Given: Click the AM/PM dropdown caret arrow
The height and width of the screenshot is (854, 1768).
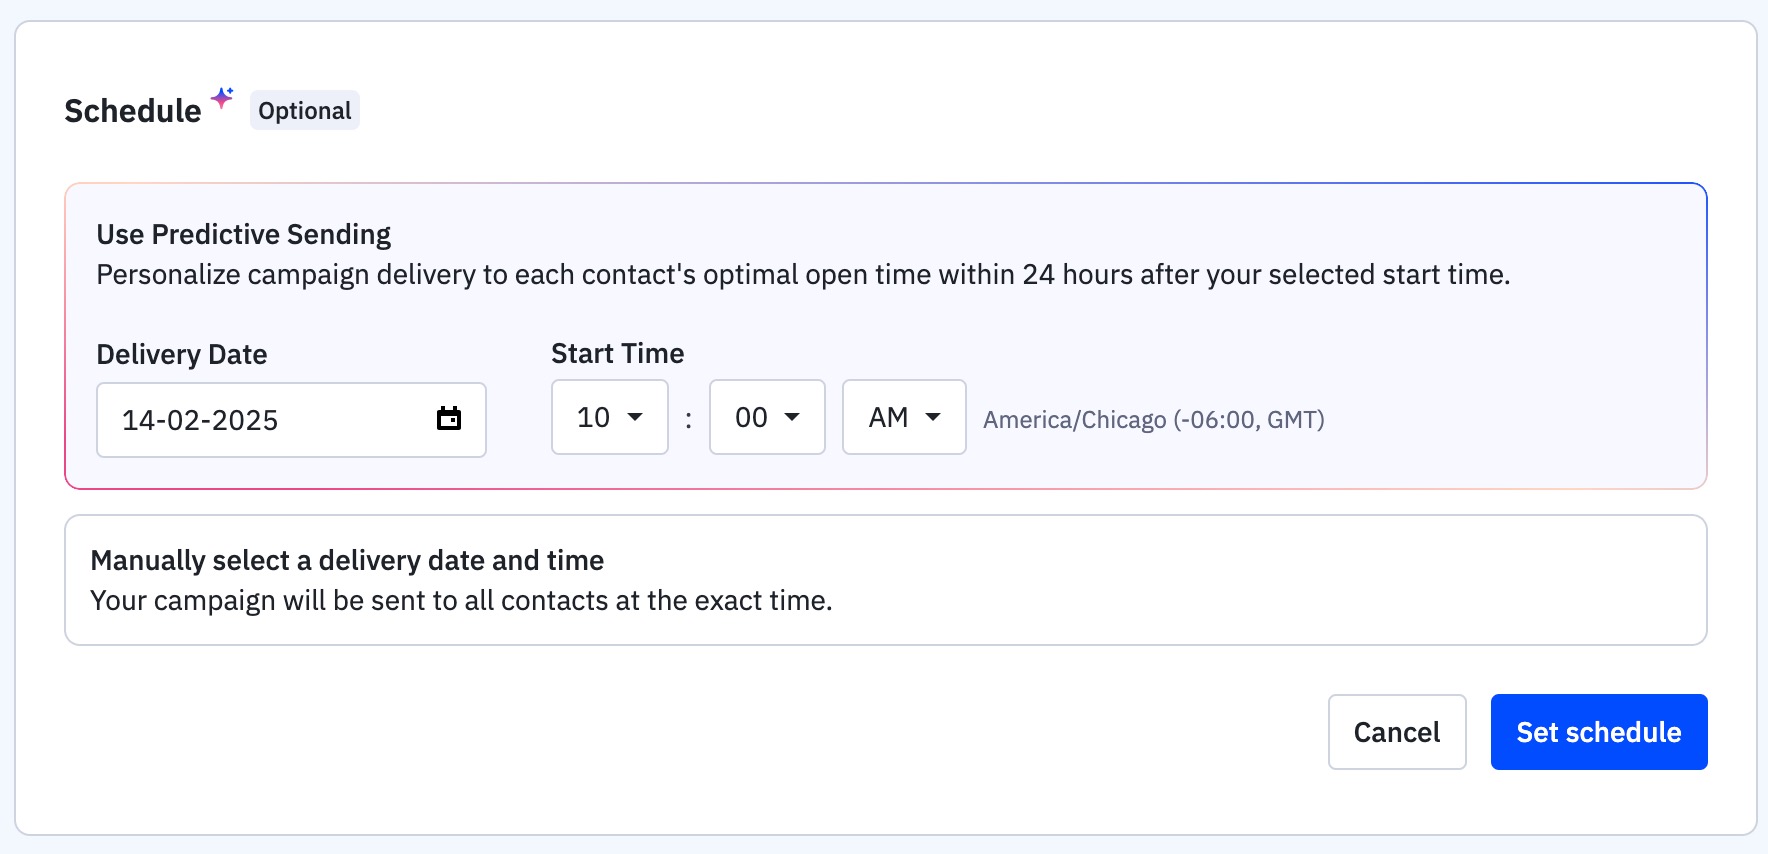Looking at the screenshot, I should [x=933, y=417].
